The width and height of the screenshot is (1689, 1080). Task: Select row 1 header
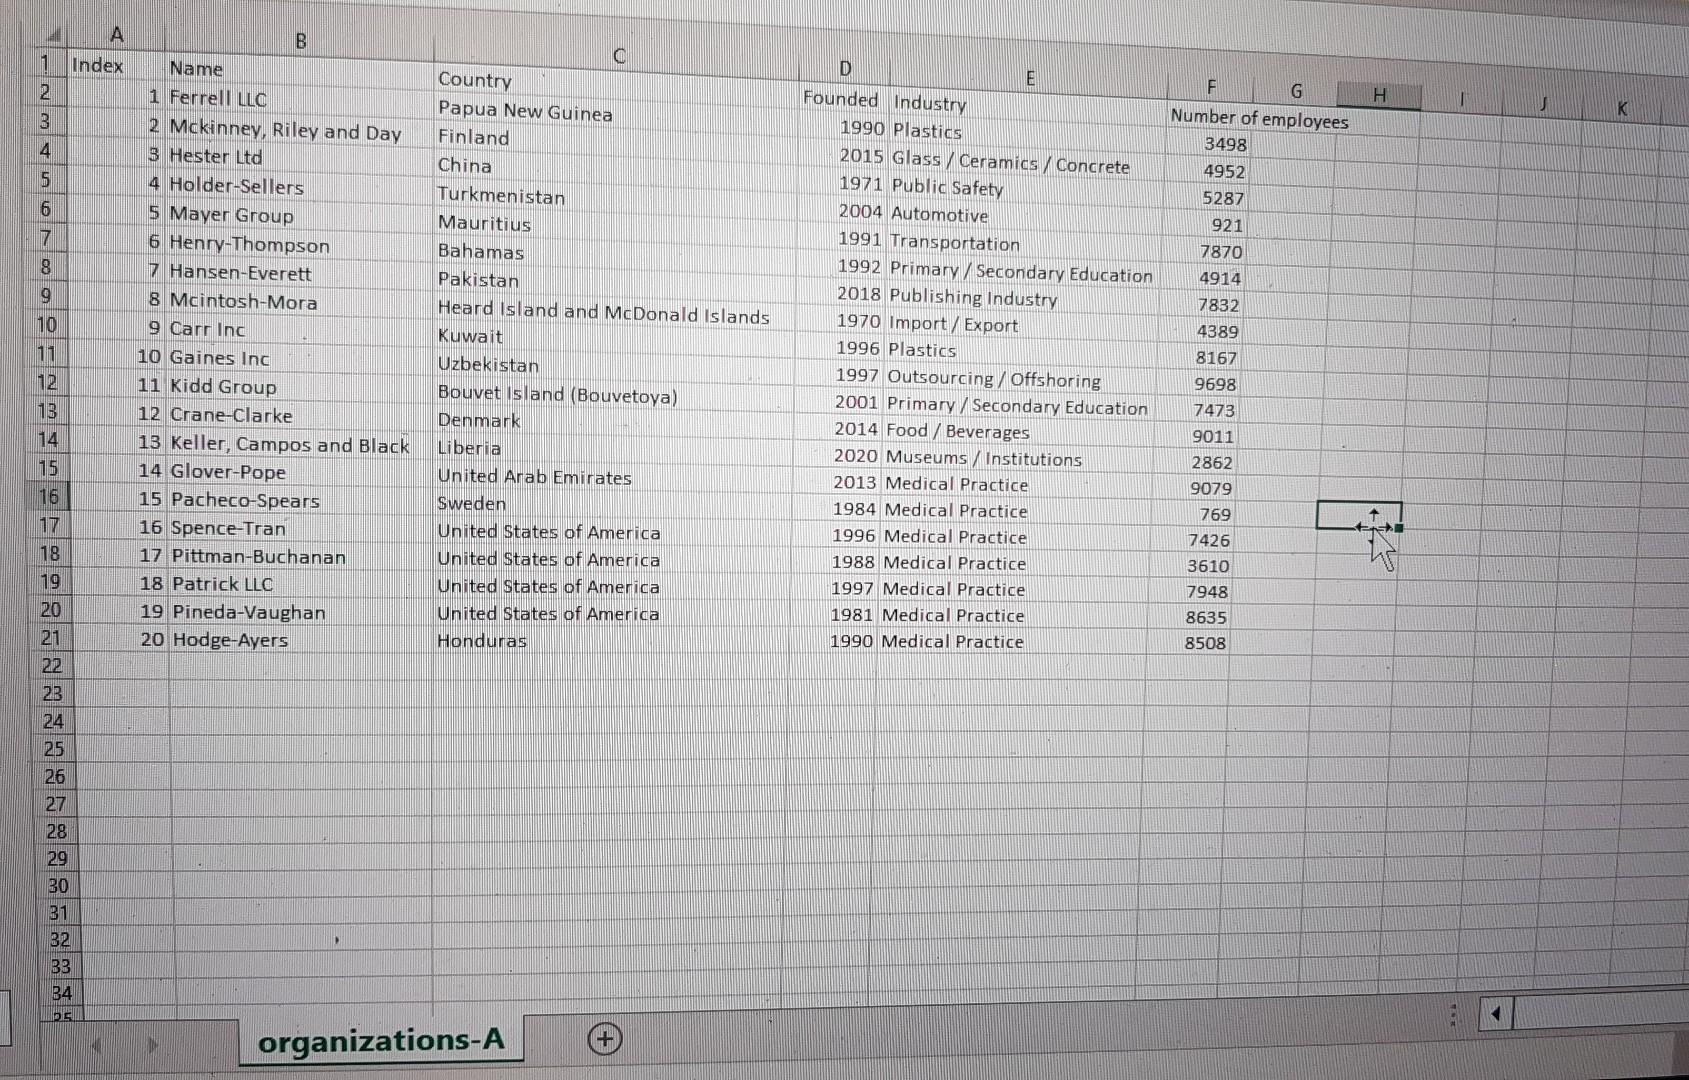(44, 63)
